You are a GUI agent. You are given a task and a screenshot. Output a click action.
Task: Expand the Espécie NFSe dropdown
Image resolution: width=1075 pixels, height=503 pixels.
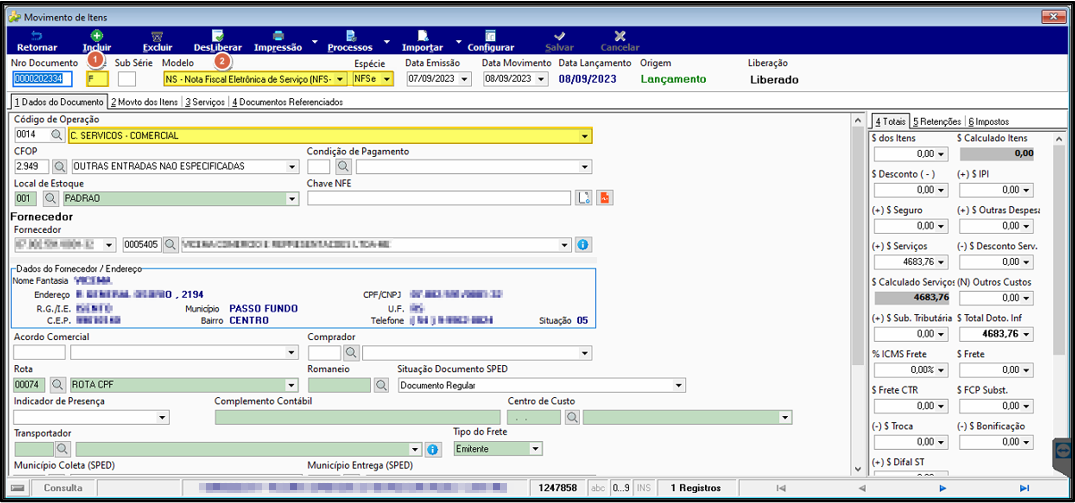(387, 79)
